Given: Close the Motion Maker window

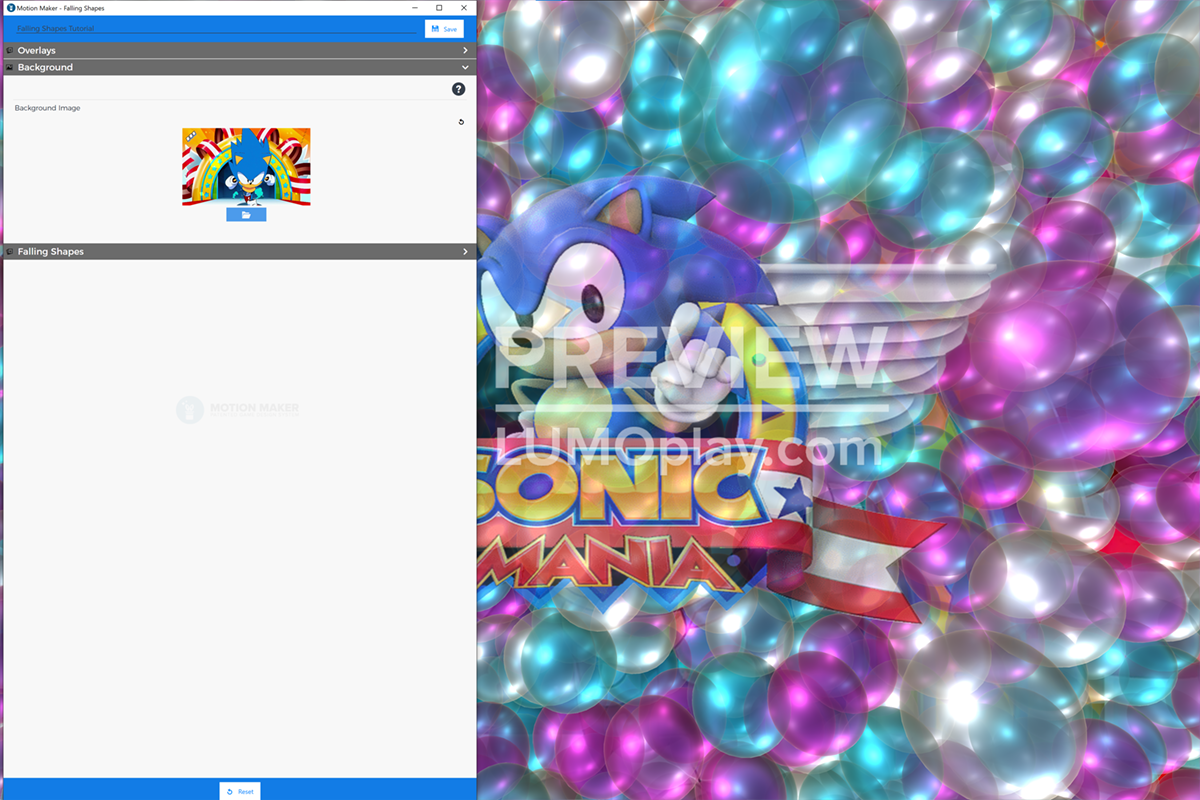Looking at the screenshot, I should click(463, 7).
